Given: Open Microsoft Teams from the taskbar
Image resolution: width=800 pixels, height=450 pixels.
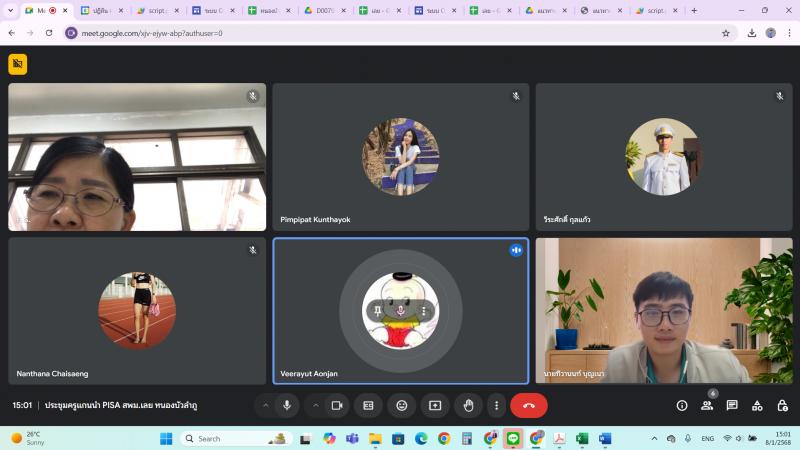Looking at the screenshot, I should tap(352, 439).
